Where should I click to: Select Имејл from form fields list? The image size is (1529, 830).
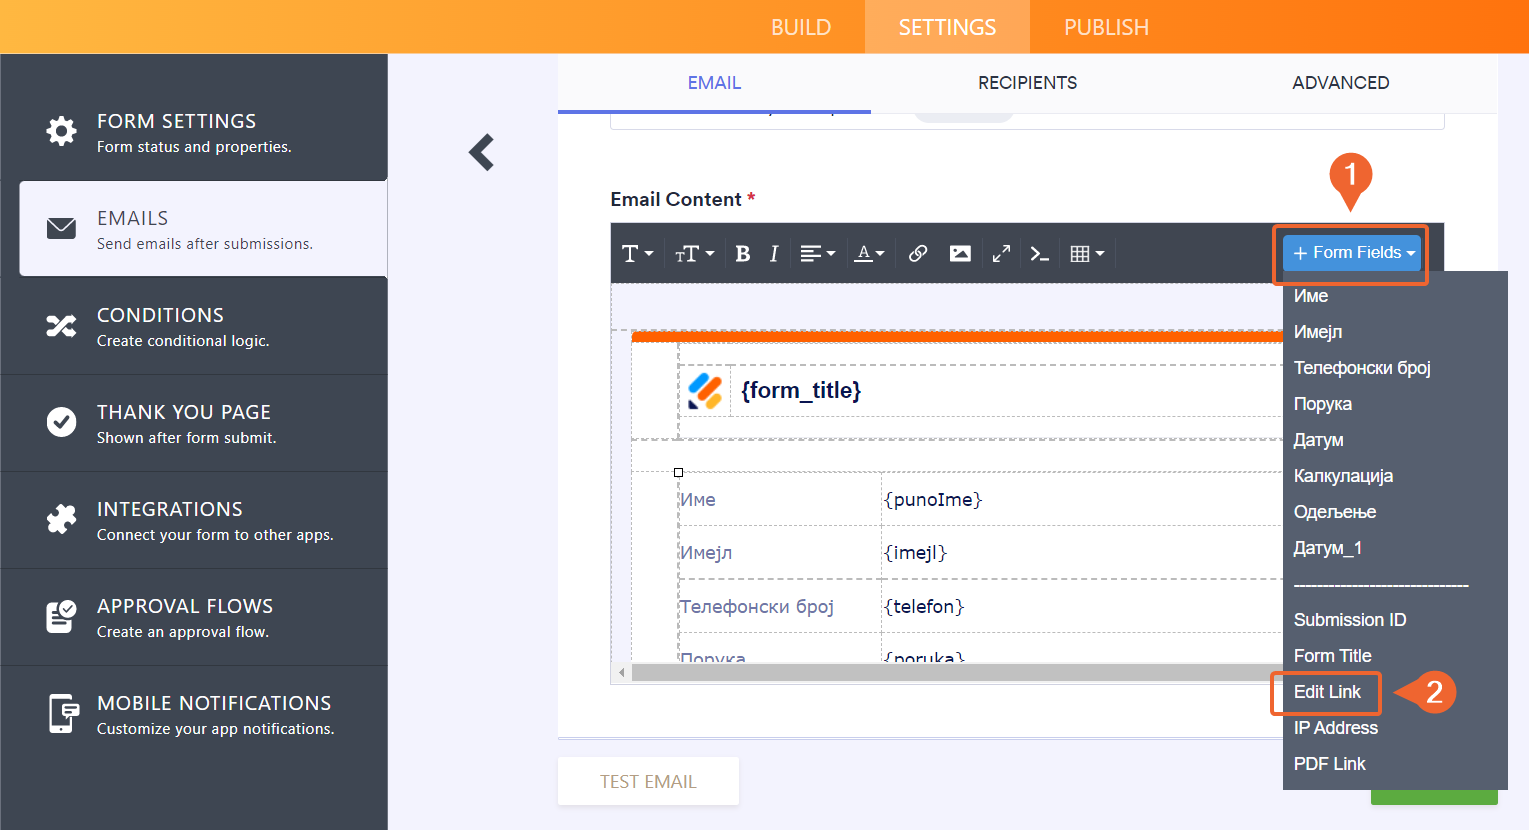tap(1395, 332)
